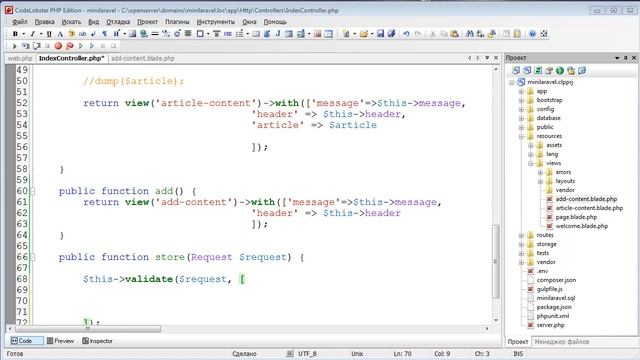
Task: Open the Правка menu
Action: (x=44, y=22)
